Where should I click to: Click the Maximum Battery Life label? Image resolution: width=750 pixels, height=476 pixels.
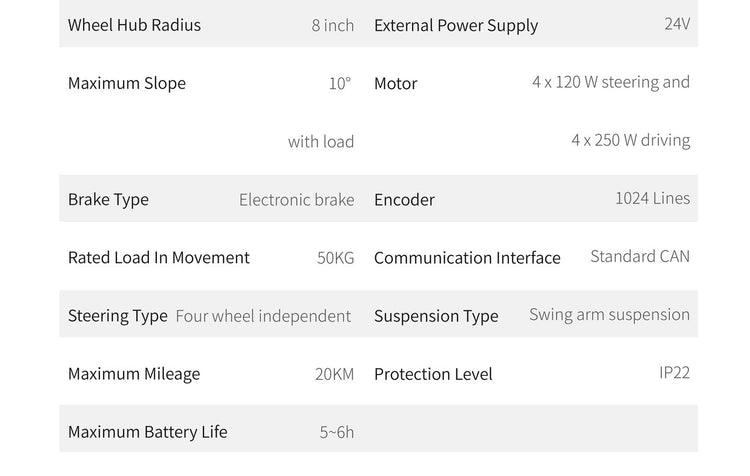point(148,432)
